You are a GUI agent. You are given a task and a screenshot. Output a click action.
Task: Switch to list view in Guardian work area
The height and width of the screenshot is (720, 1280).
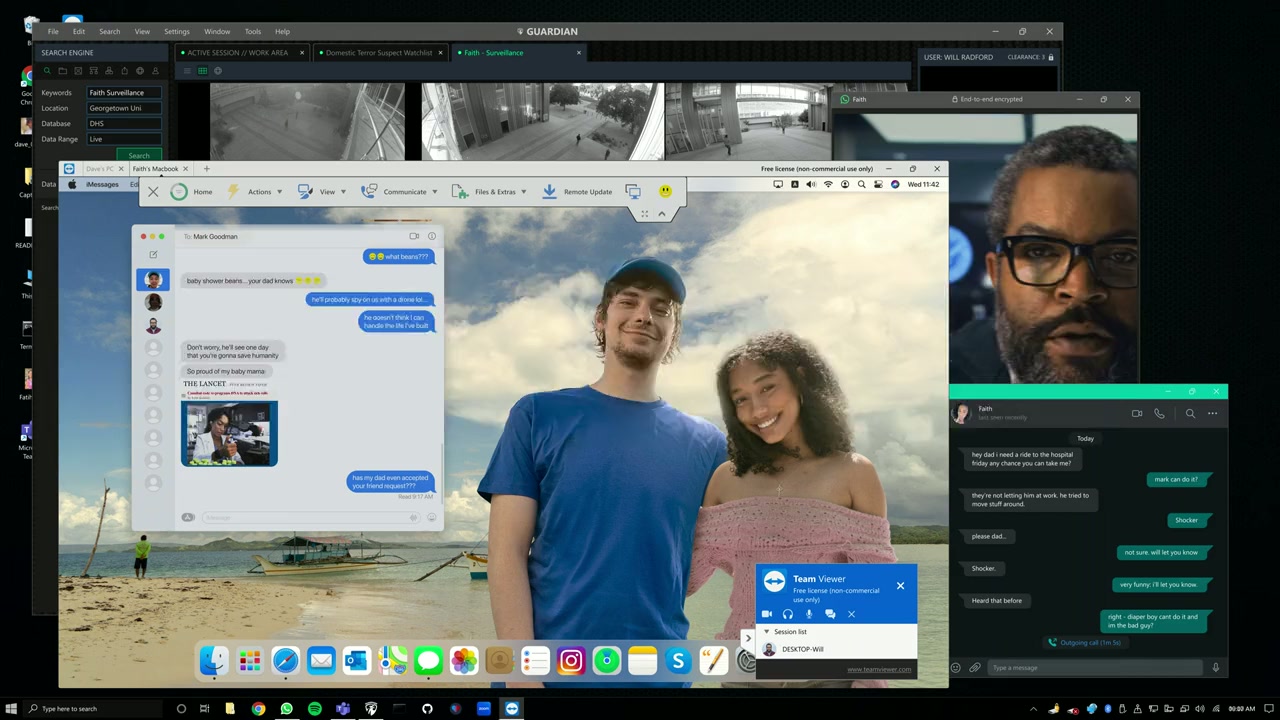point(186,71)
